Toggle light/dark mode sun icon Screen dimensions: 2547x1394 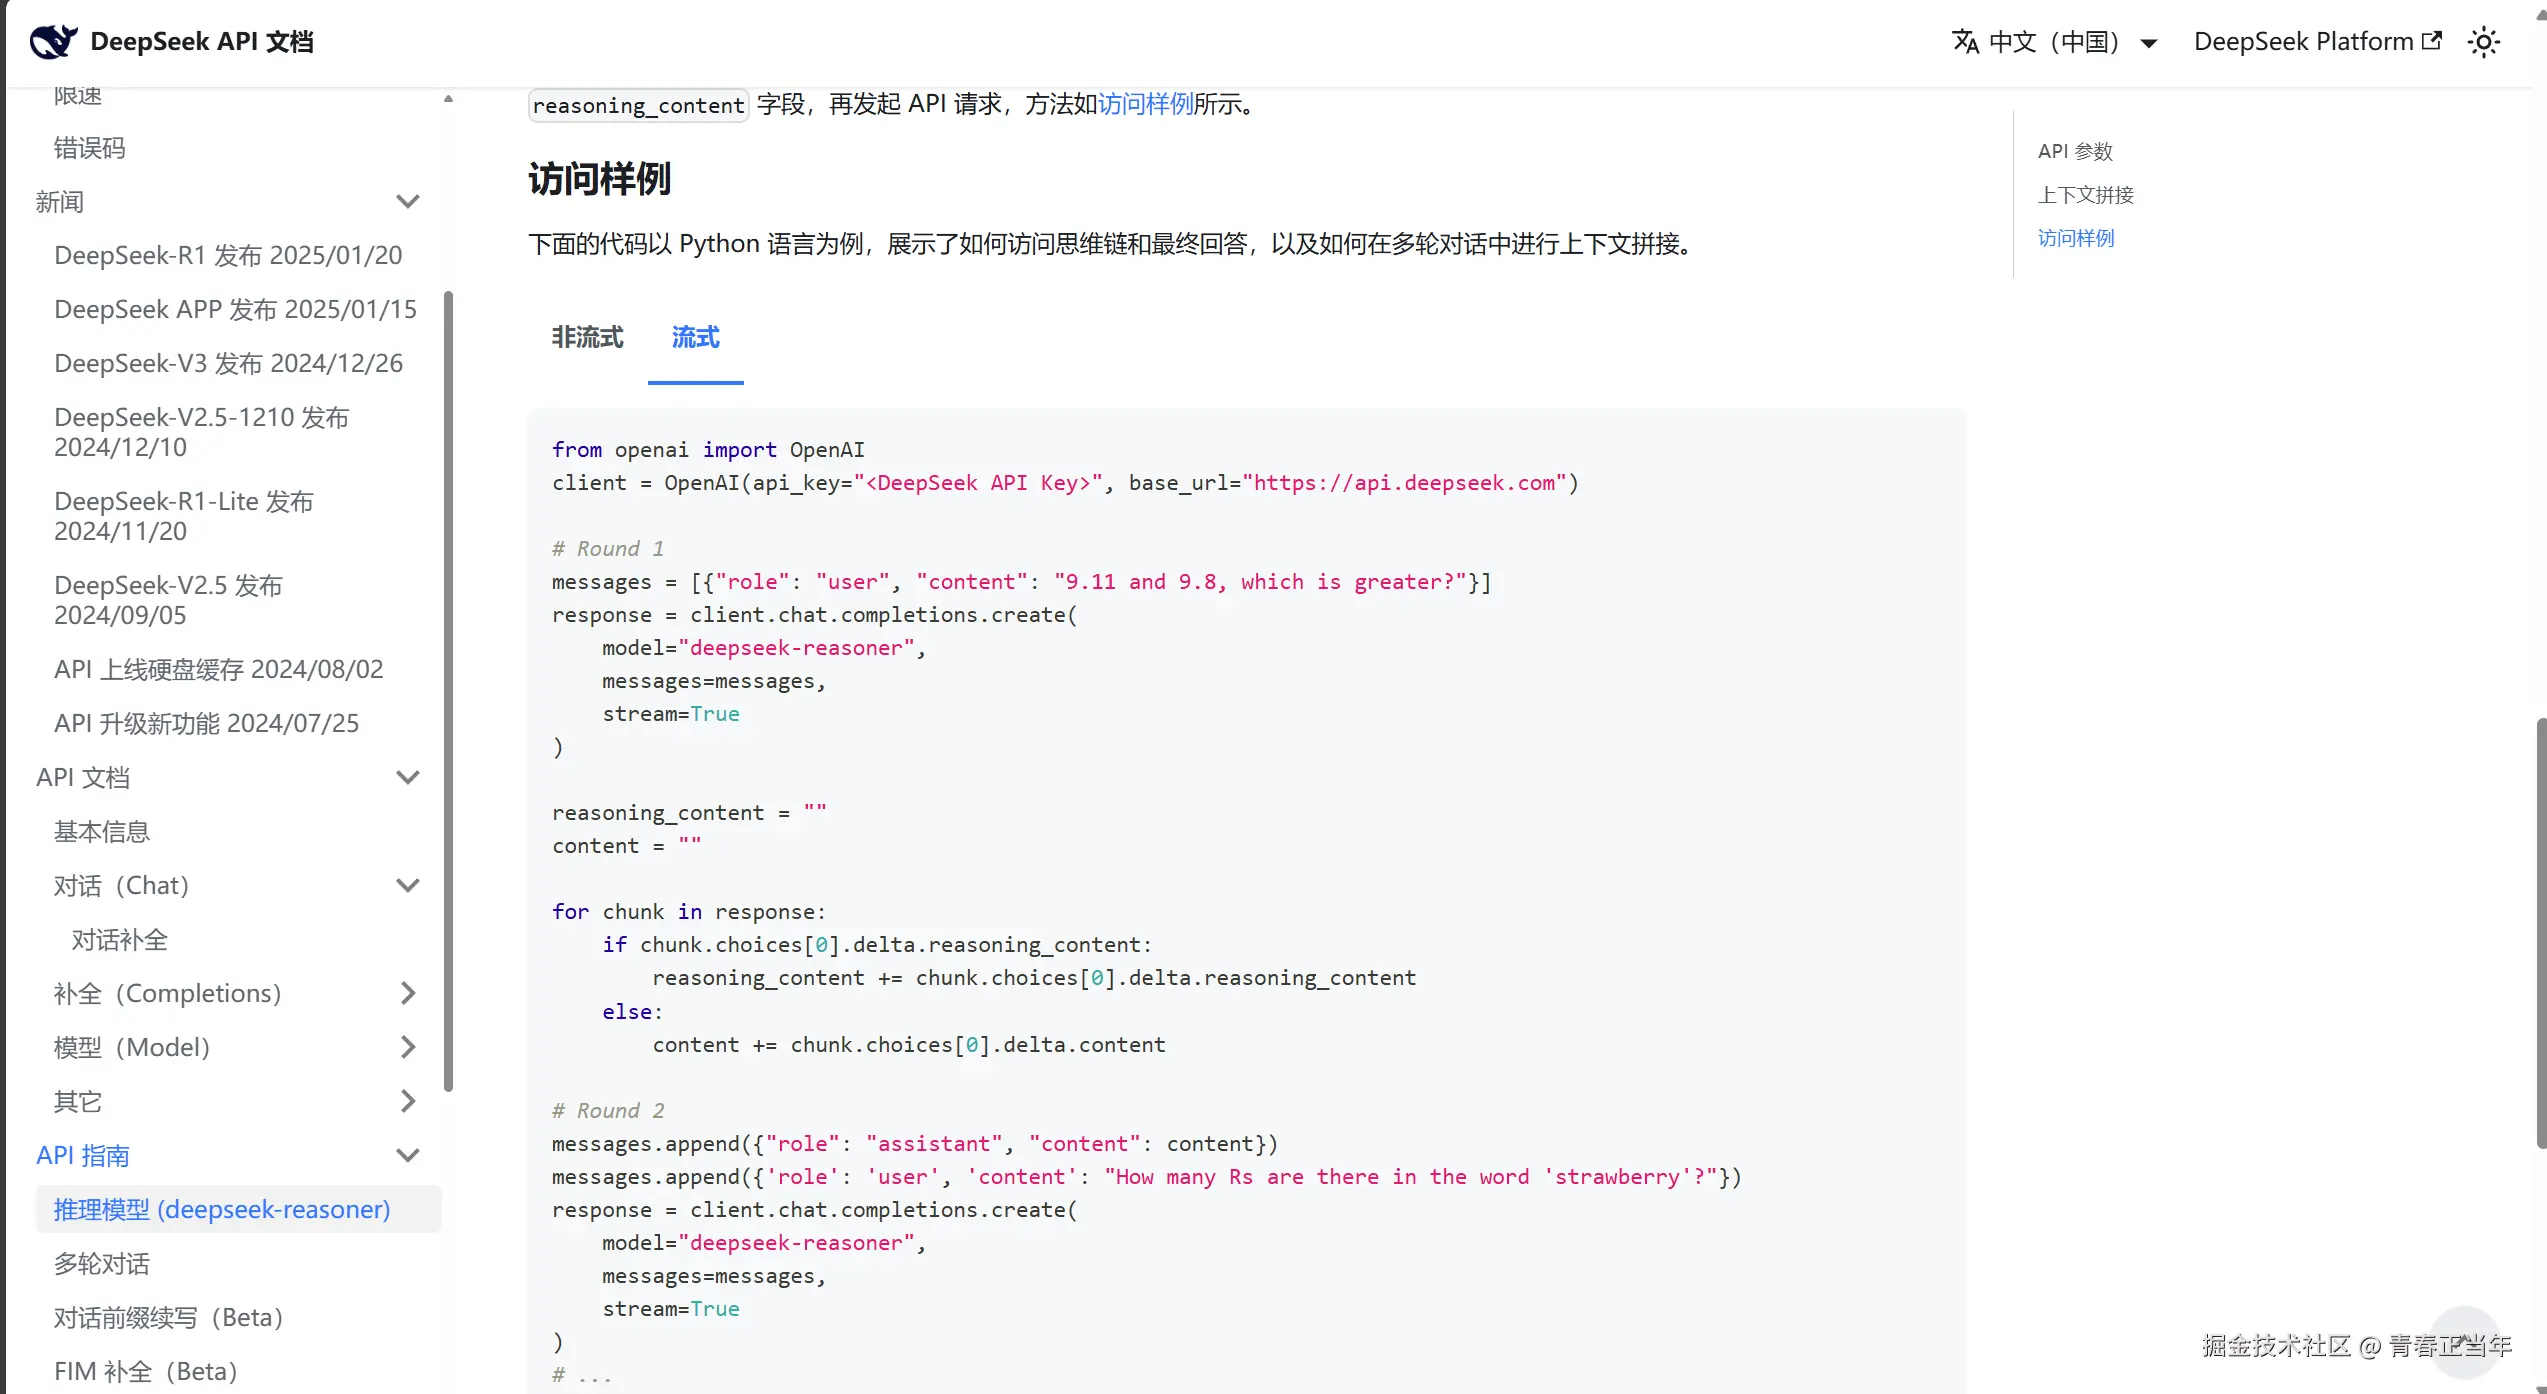tap(2484, 42)
